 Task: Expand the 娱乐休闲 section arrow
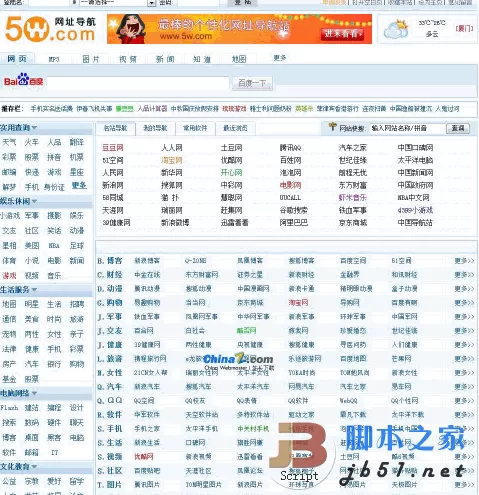[x=34, y=201]
